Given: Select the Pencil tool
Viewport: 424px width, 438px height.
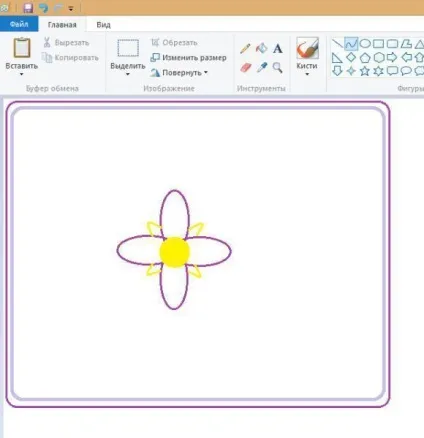Looking at the screenshot, I should tap(245, 49).
